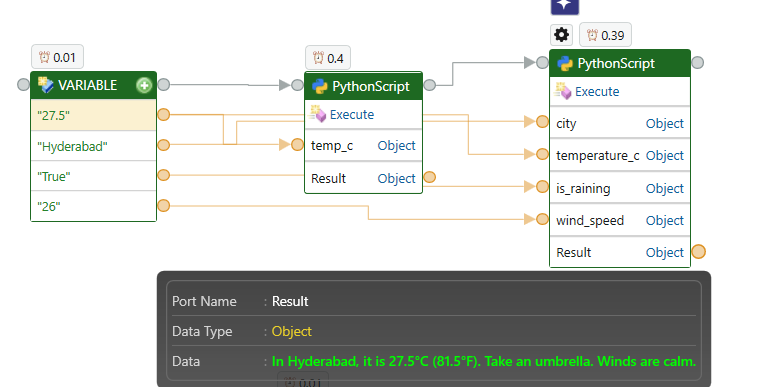Click the grey output port right of VARIABLE header

(x=164, y=84)
